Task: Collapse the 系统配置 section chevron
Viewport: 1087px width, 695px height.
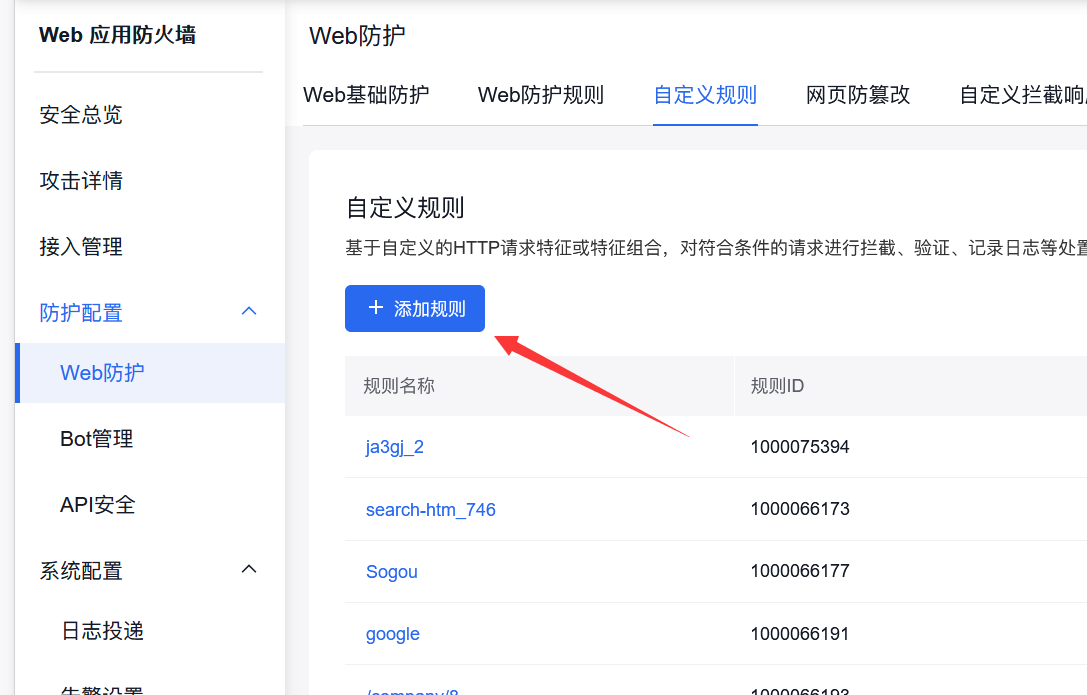Action: coord(249,570)
